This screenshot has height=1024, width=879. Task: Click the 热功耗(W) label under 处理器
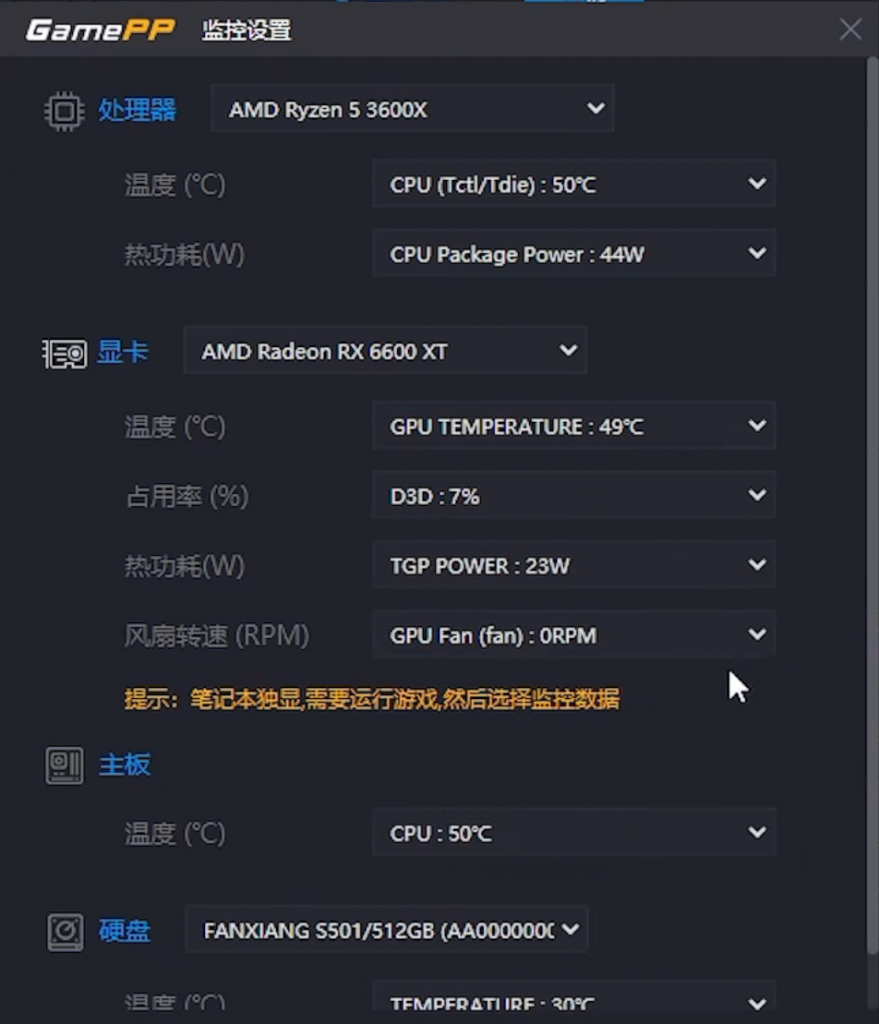click(184, 254)
